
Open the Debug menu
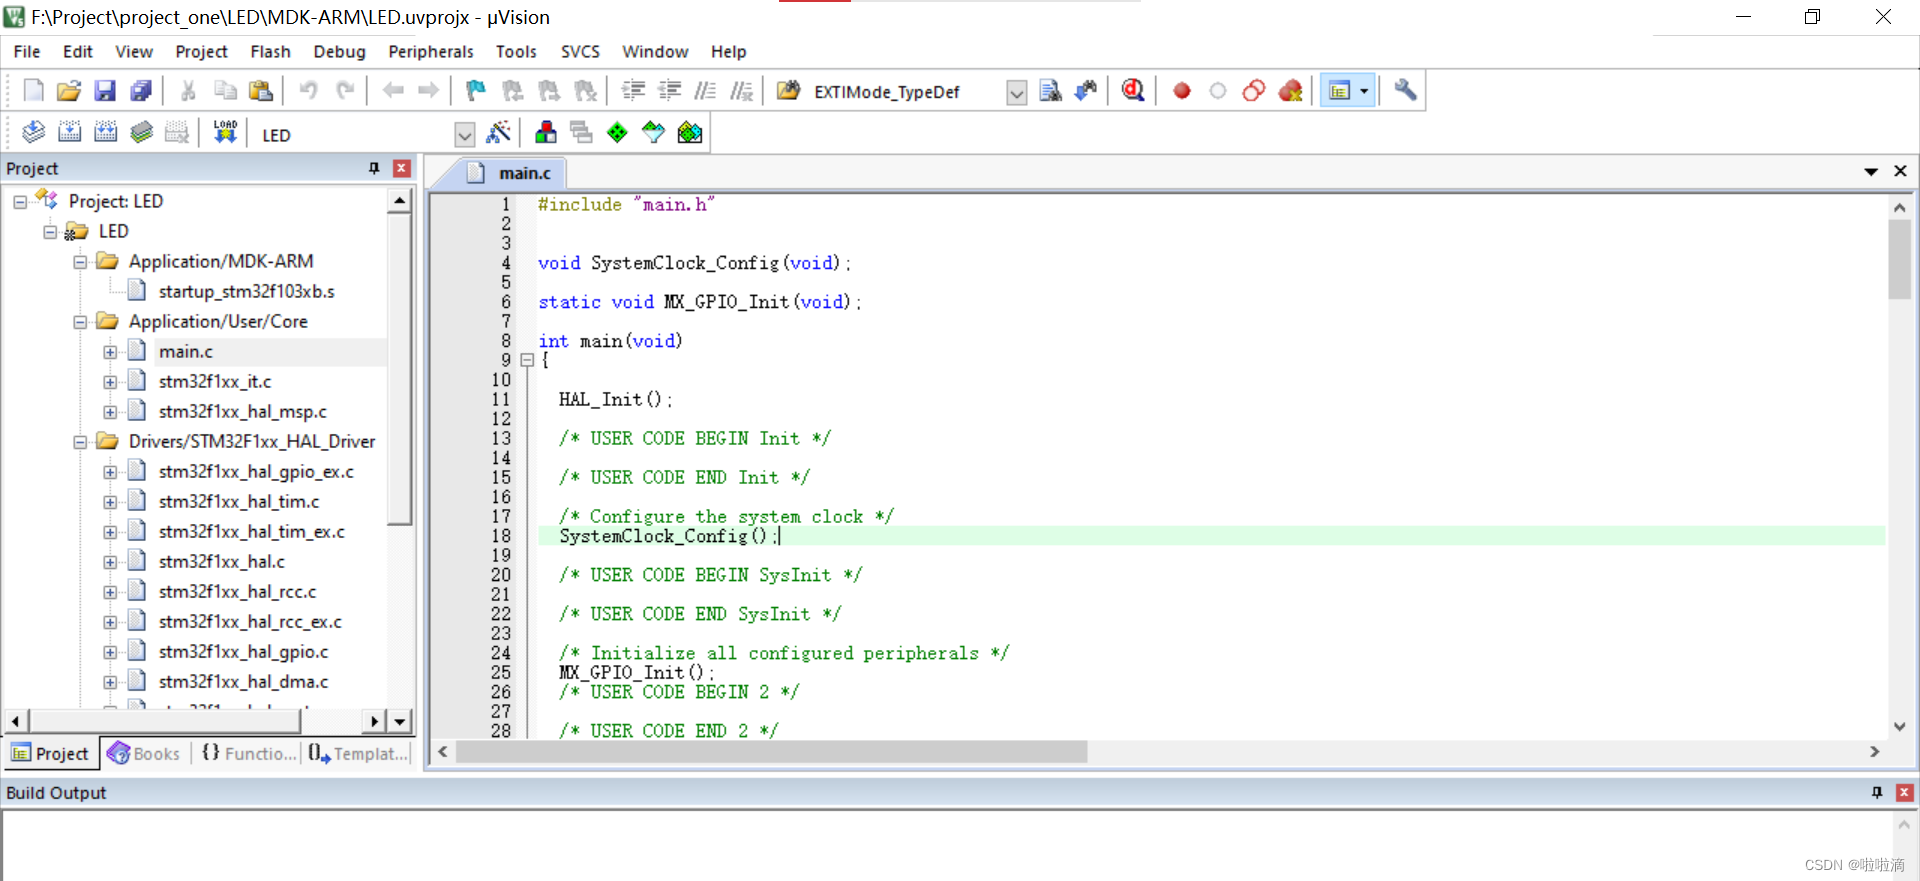point(339,51)
